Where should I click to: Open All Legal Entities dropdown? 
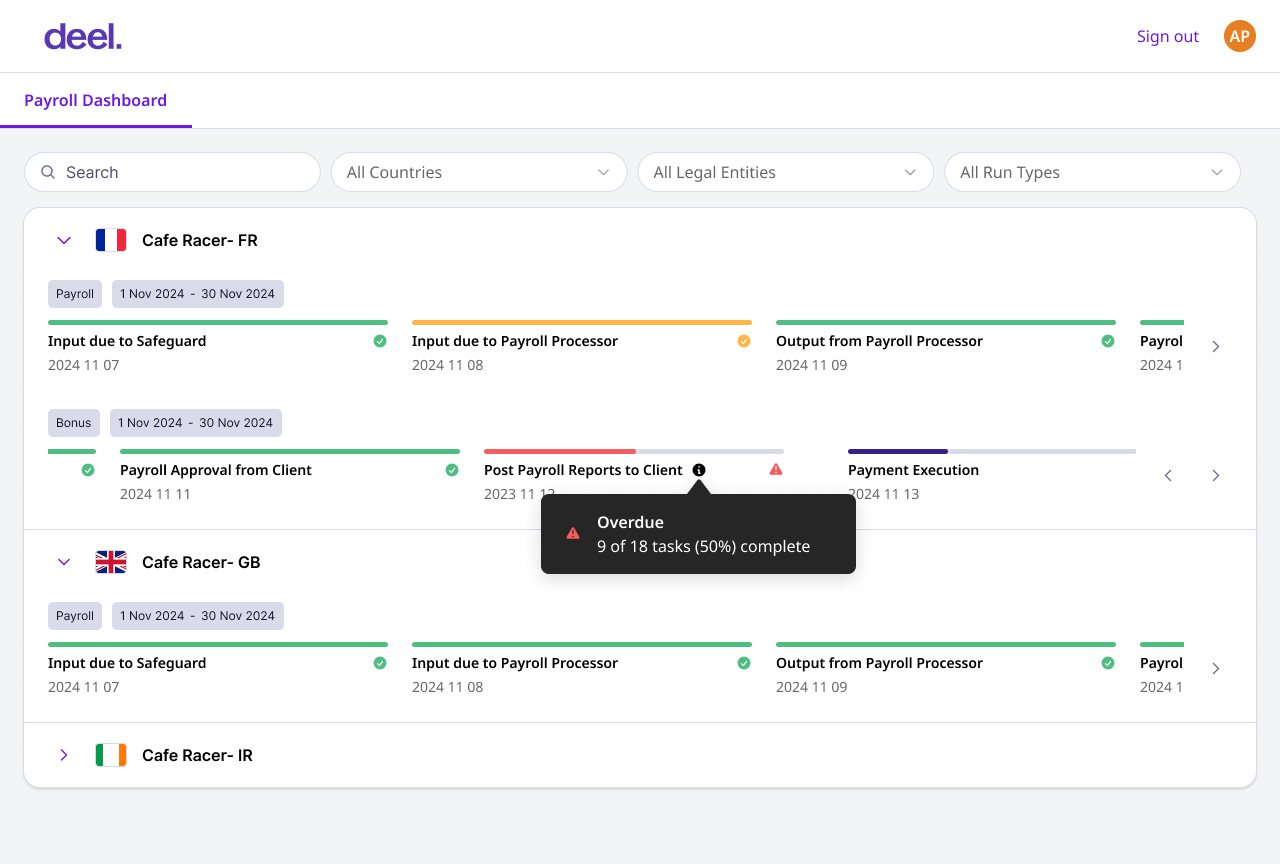tap(786, 172)
